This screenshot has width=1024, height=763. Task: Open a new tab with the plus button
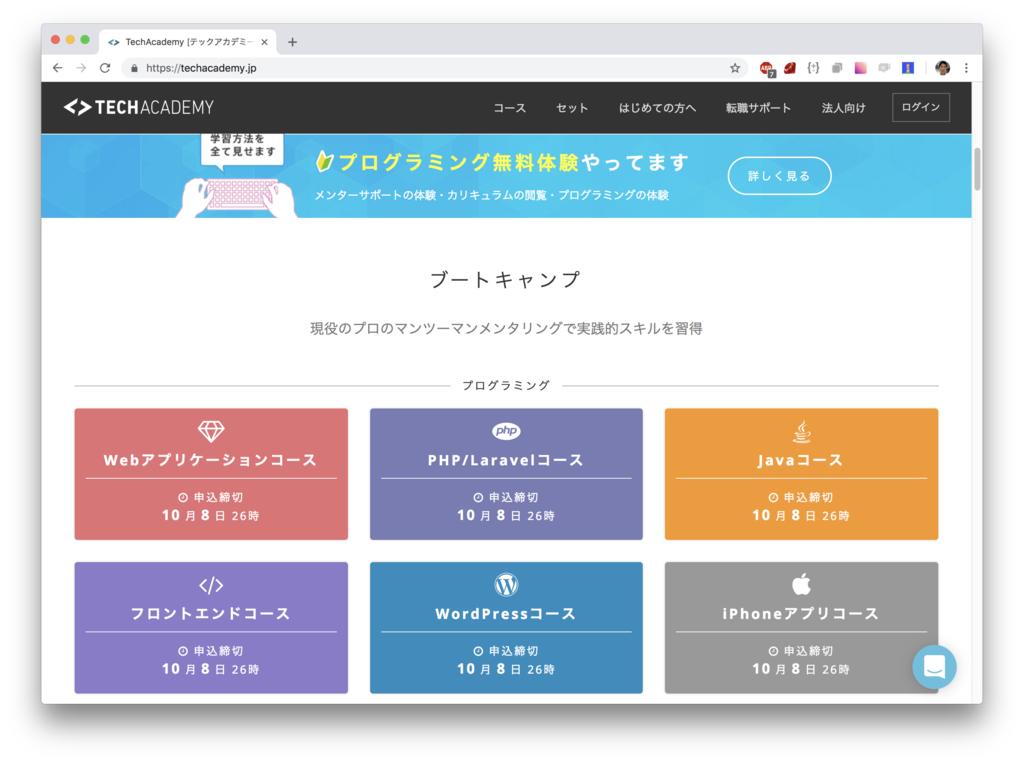291,41
